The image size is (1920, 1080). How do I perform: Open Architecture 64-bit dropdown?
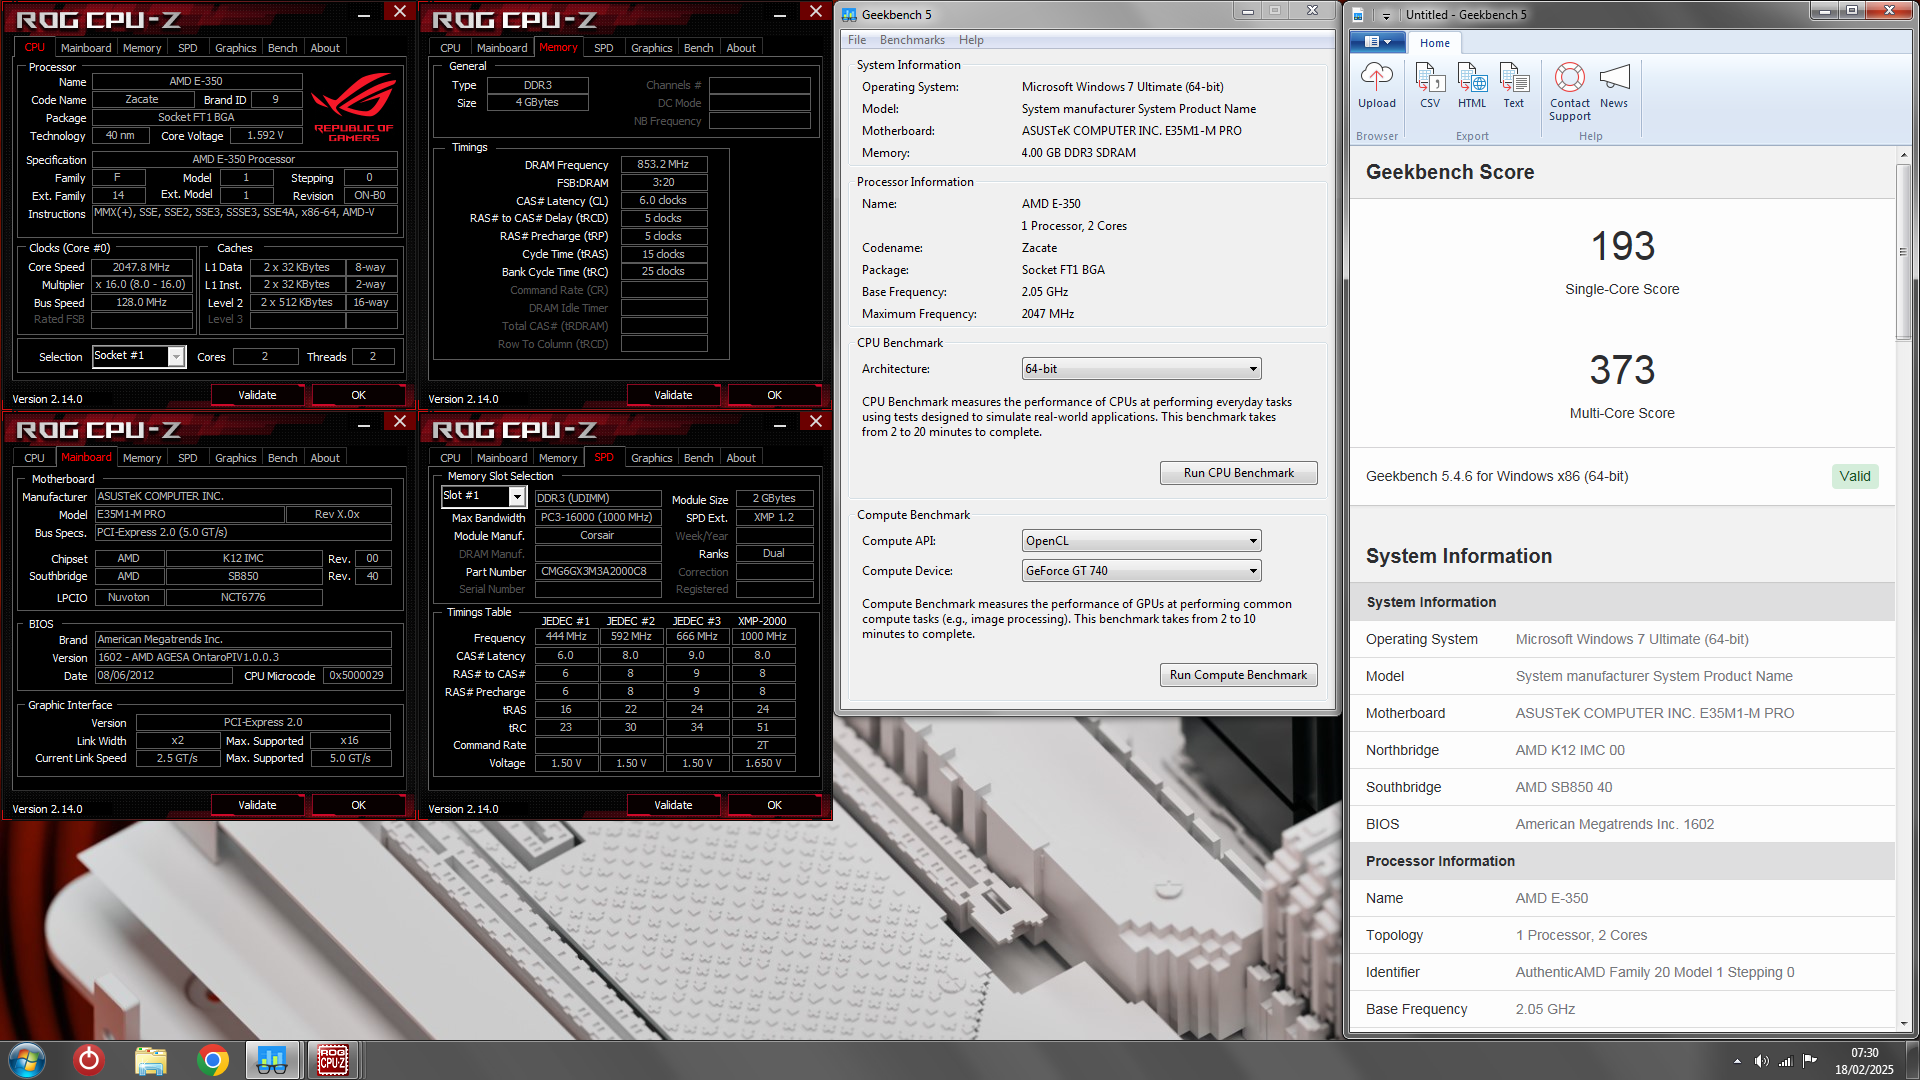click(x=1141, y=369)
